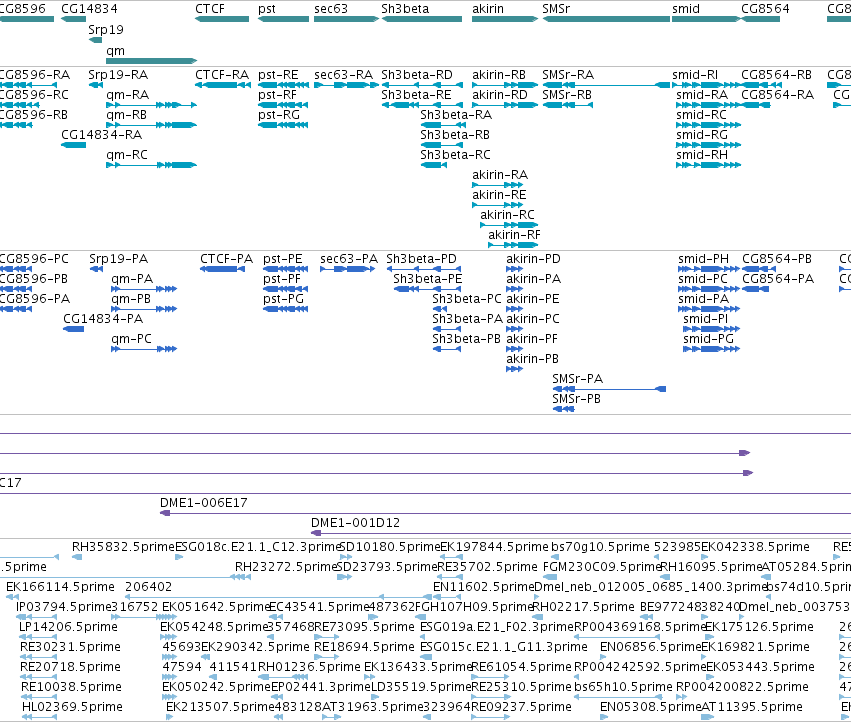Click protein Srp19-PA
Screen dimensions: 851x722
pyautogui.click(x=97, y=269)
